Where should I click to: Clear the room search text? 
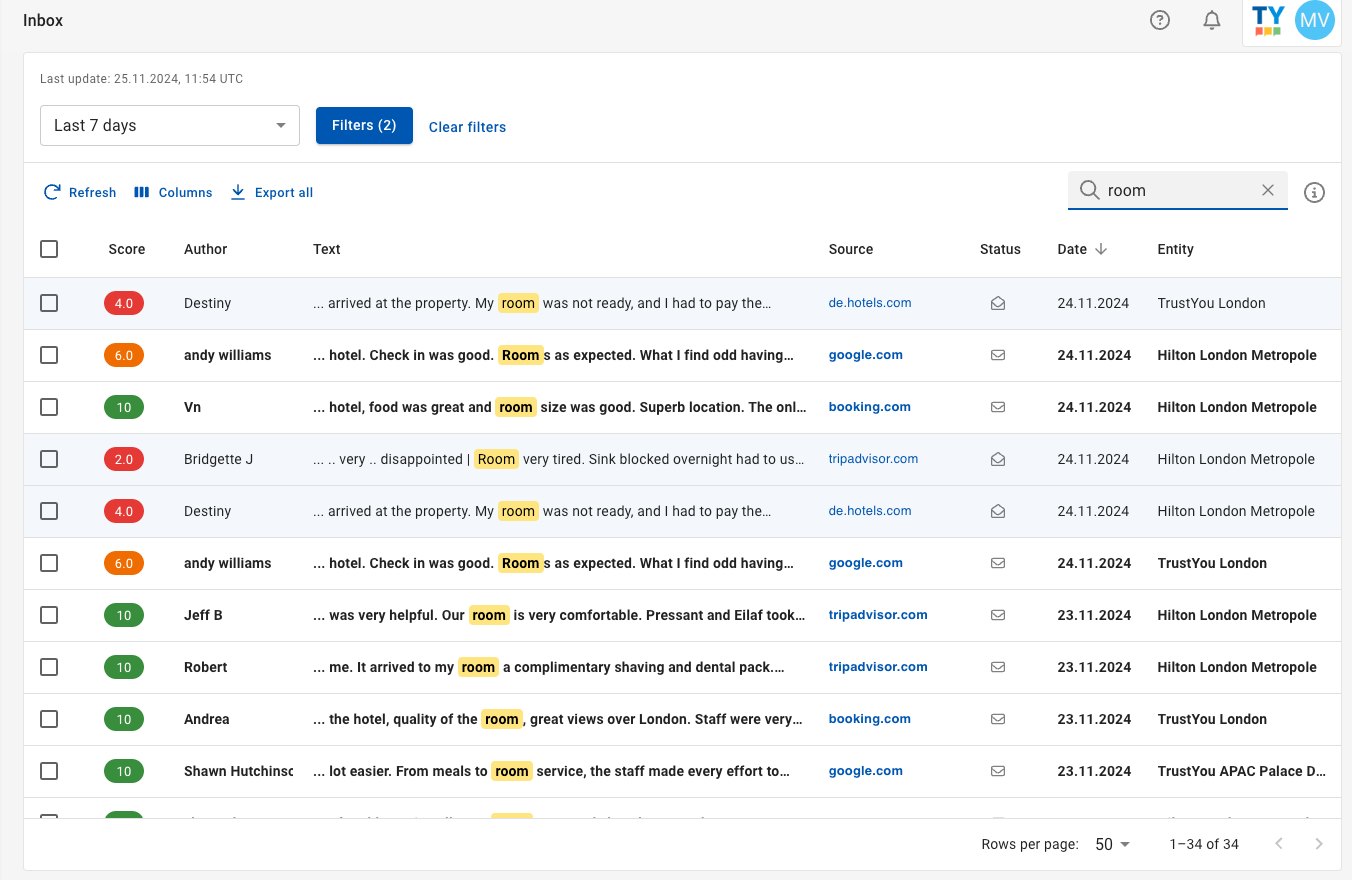[x=1268, y=190]
